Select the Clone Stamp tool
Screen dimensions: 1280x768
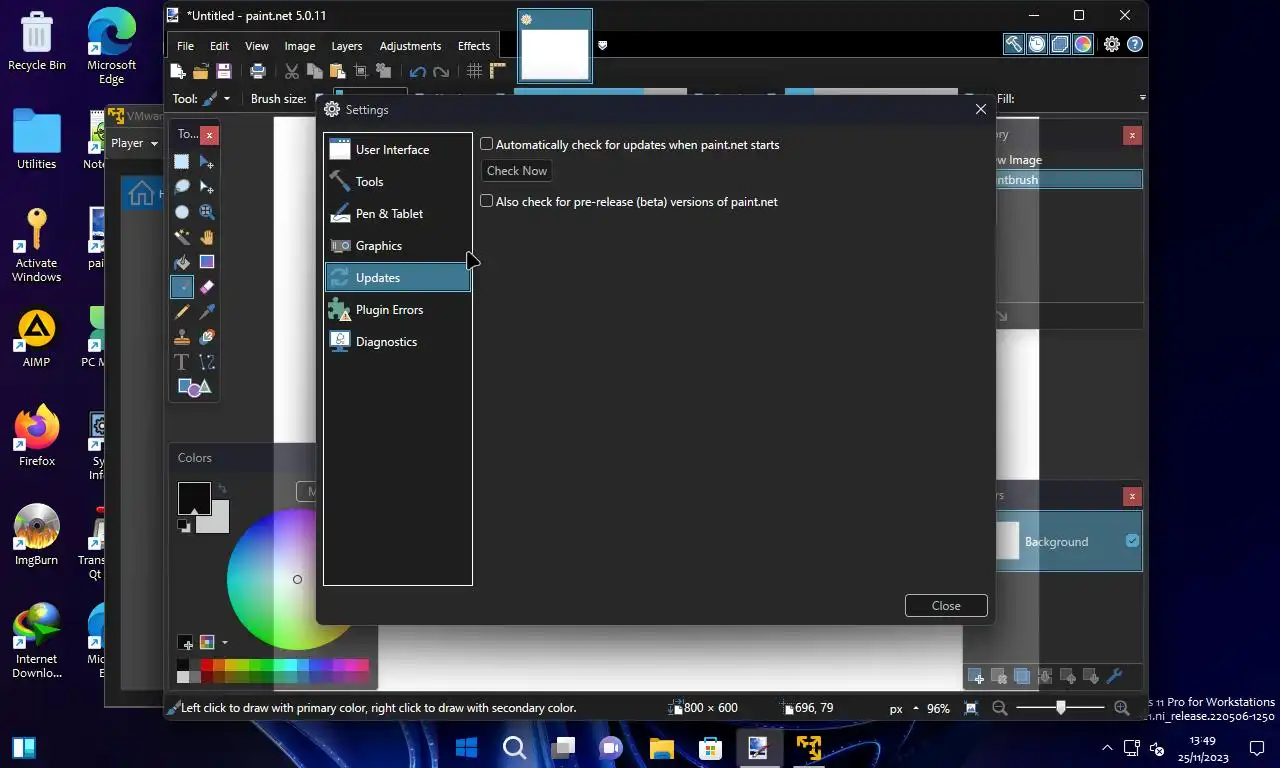coord(182,337)
